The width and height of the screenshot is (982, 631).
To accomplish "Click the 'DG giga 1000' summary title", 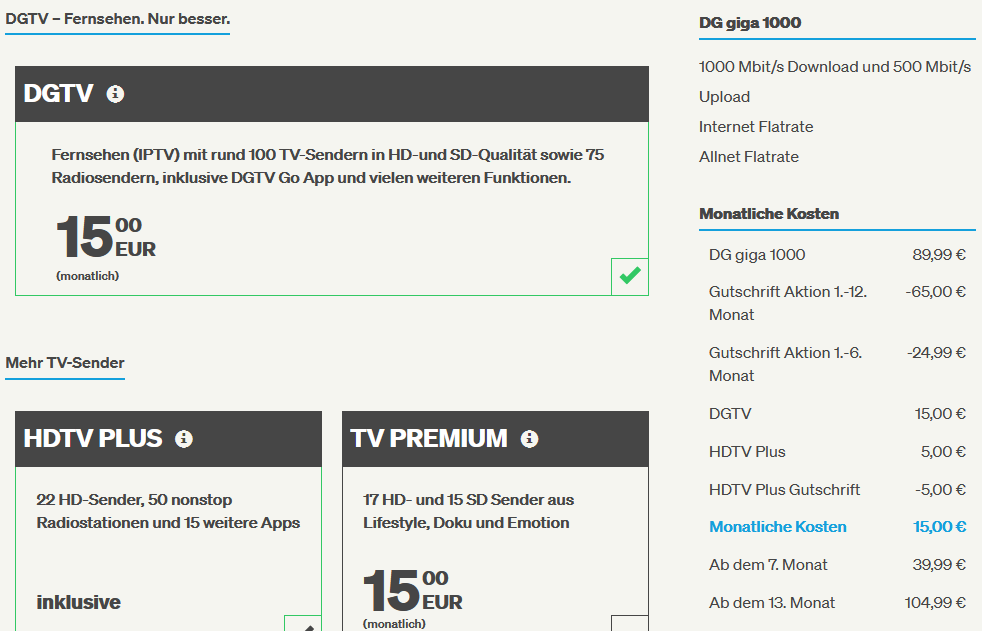I will click(x=750, y=23).
